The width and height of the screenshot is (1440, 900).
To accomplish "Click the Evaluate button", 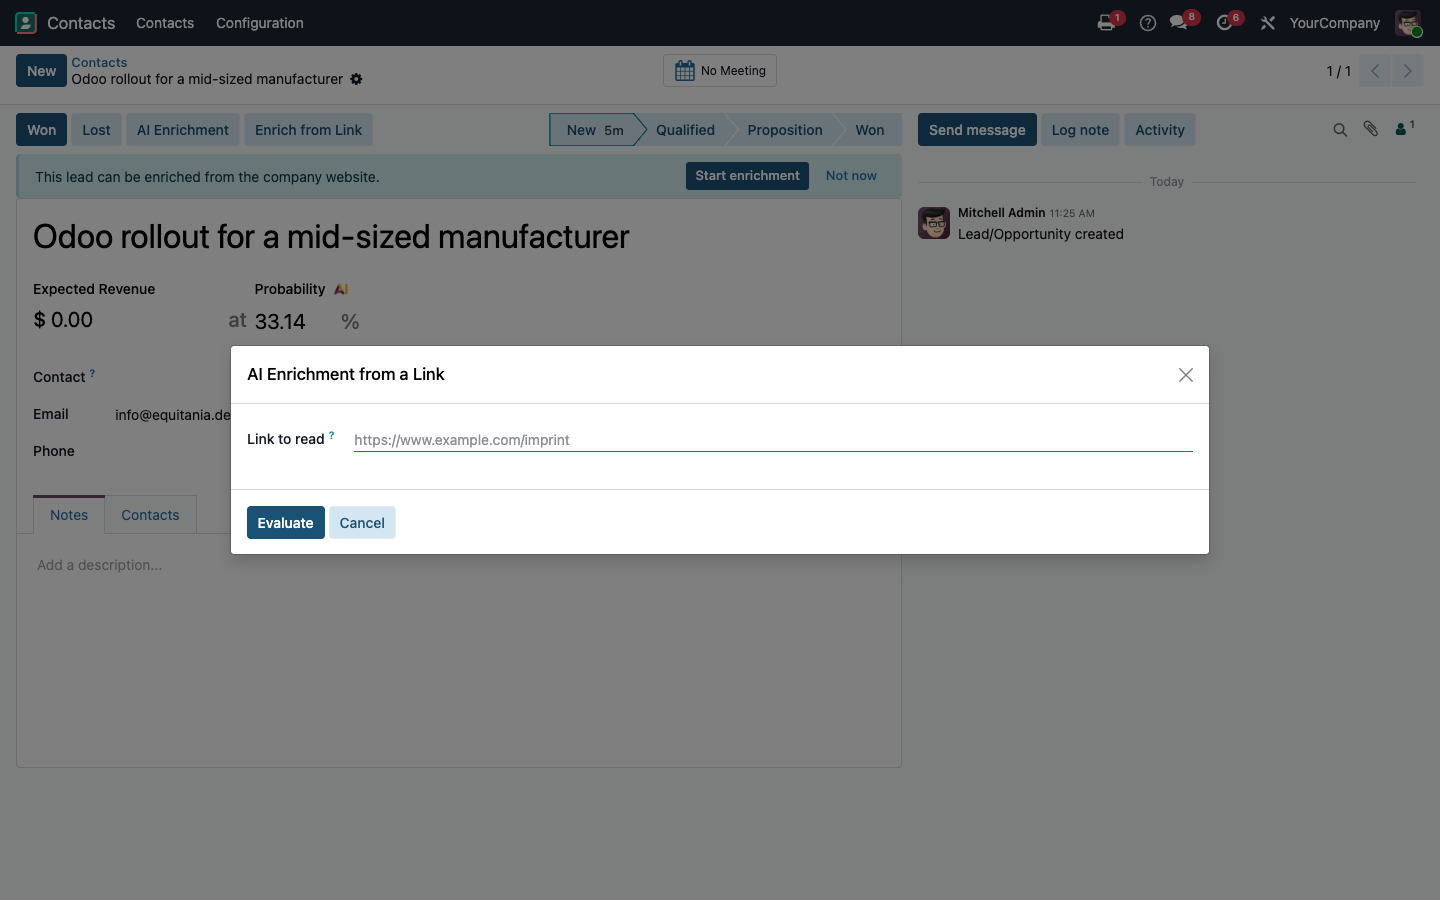I will point(286,523).
